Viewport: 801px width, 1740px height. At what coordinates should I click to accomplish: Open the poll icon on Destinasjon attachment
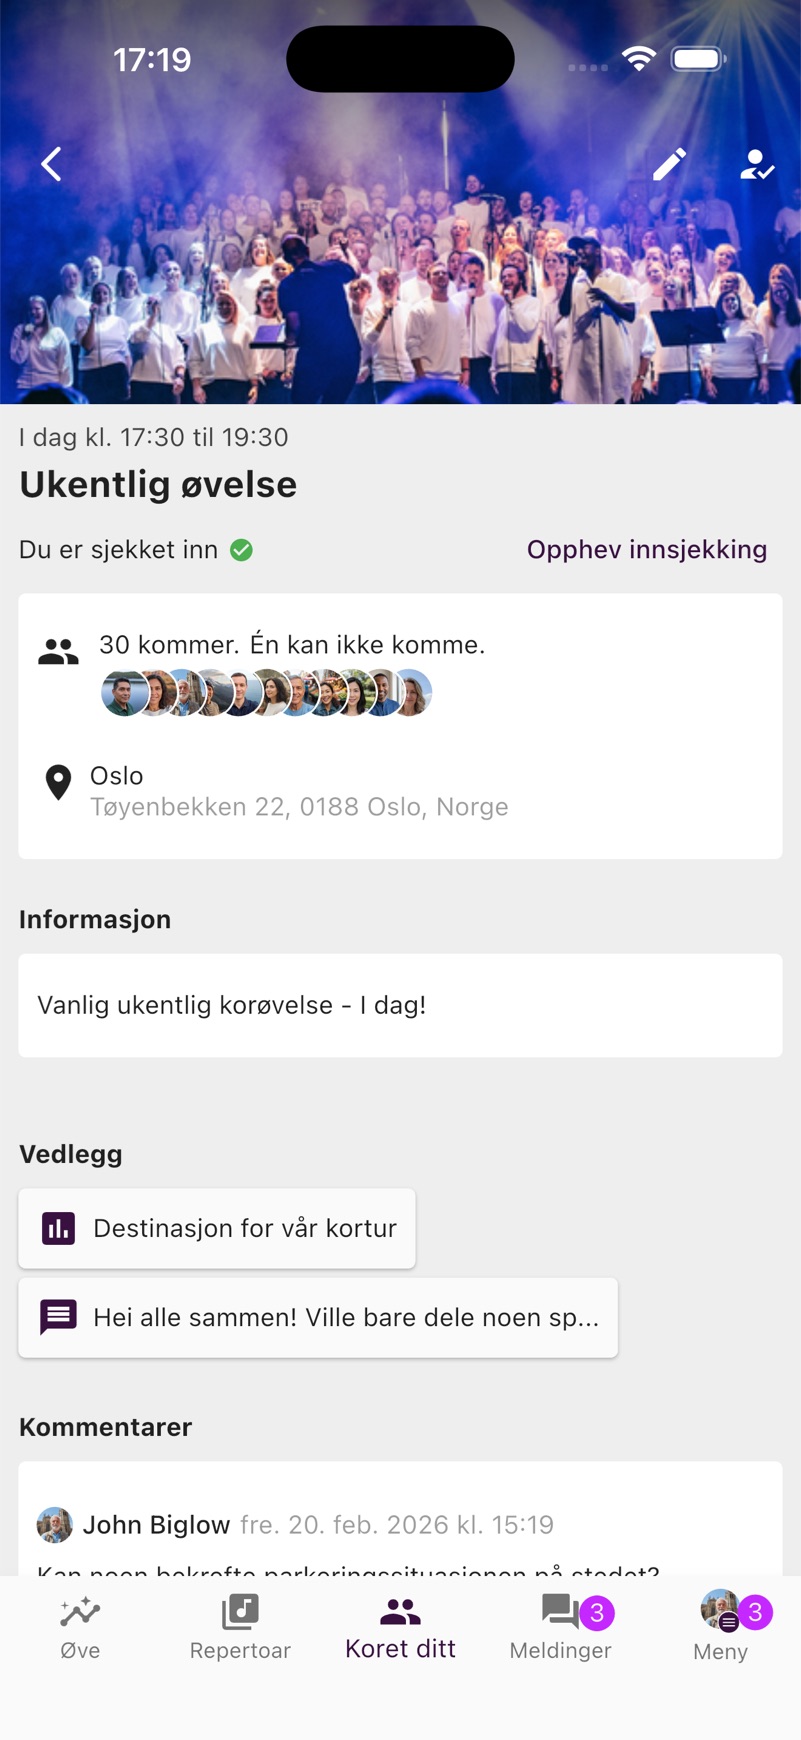pos(58,1228)
